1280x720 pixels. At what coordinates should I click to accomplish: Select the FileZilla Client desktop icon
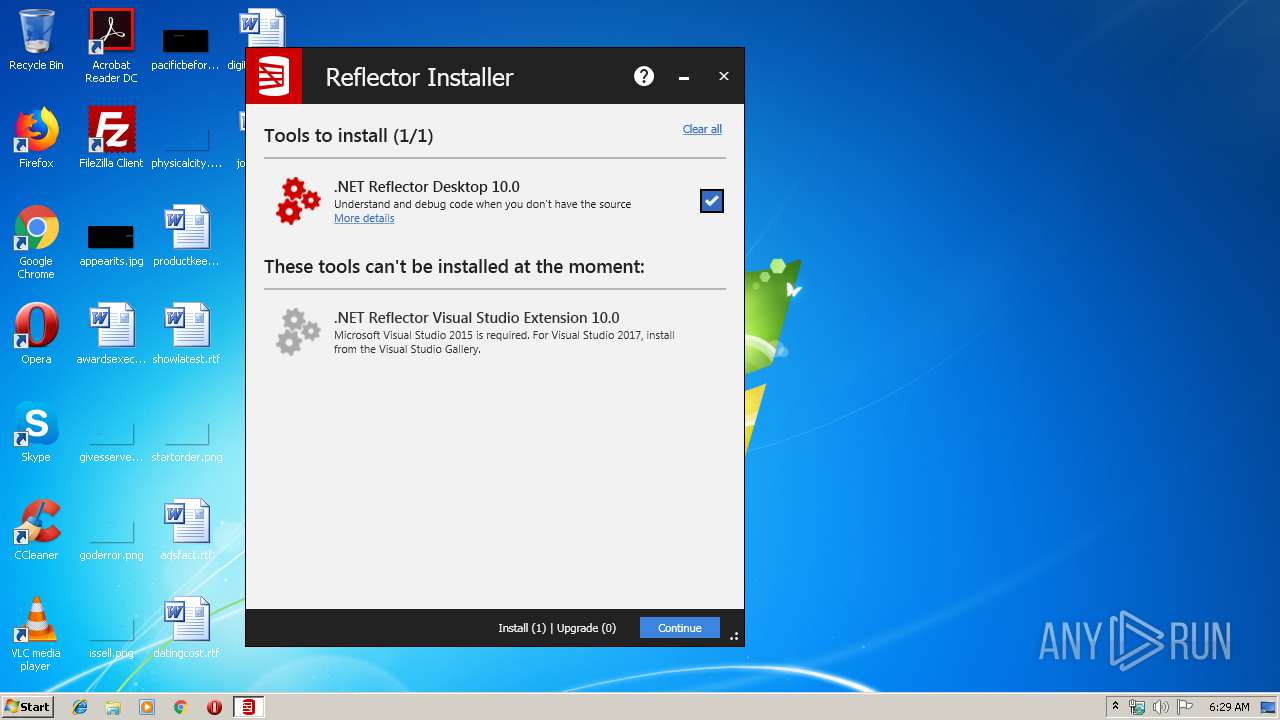(x=111, y=138)
